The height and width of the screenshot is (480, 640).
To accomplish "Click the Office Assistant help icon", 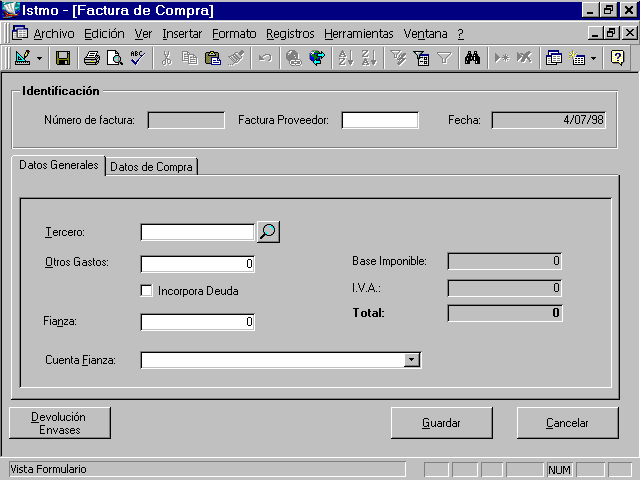I will (x=617, y=58).
